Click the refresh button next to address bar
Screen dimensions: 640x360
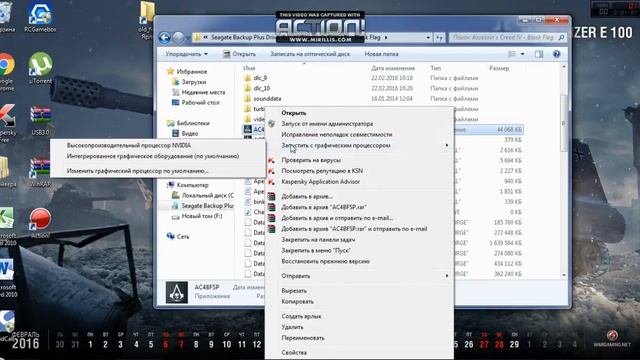click(x=439, y=38)
